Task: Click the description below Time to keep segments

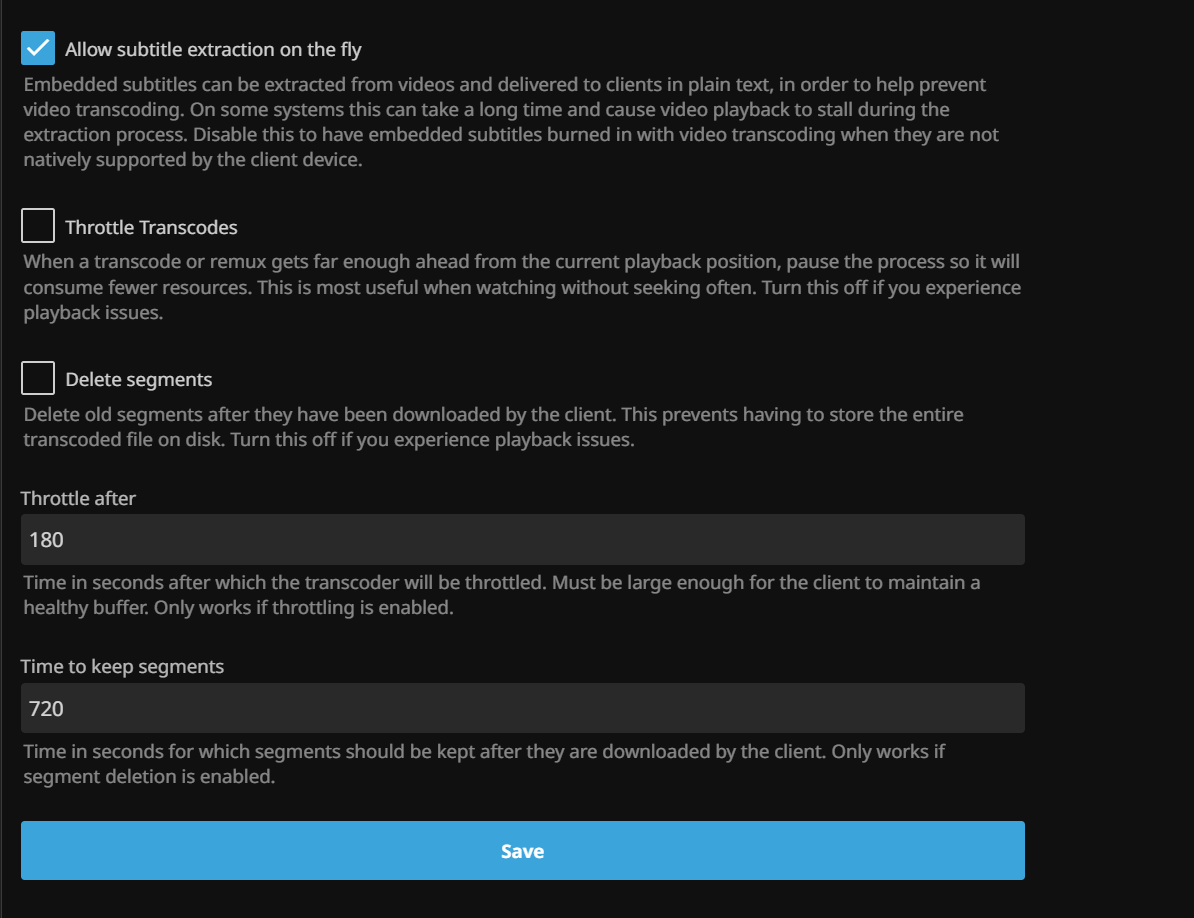Action: click(484, 763)
